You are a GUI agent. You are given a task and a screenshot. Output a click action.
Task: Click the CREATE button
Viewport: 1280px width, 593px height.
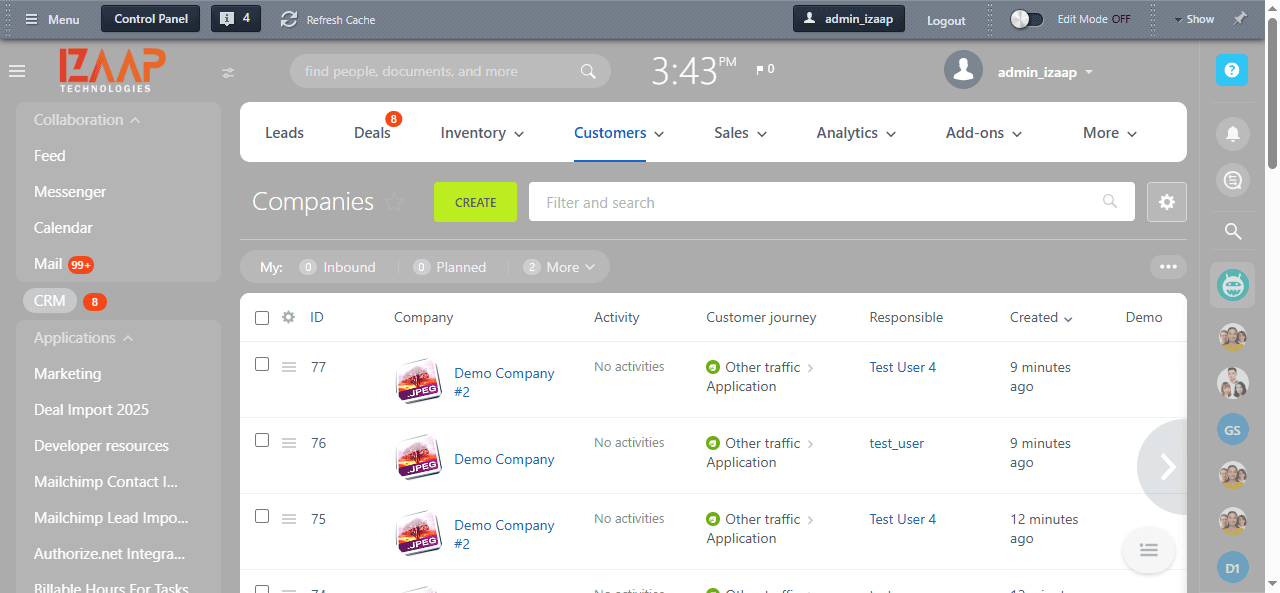[475, 201]
